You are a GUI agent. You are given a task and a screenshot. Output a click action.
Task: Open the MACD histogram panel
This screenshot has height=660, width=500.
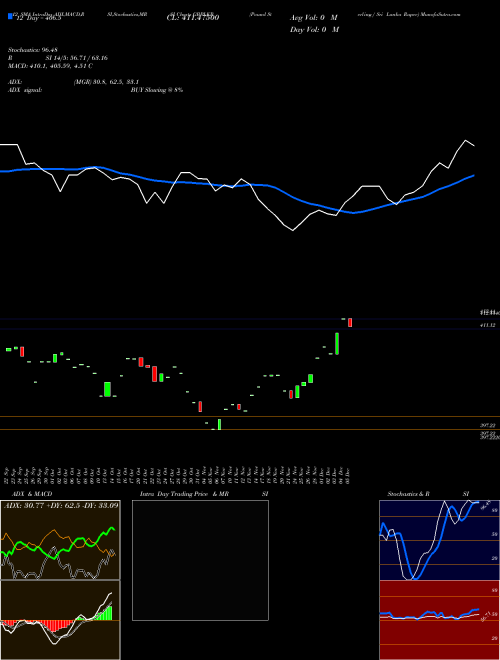pyautogui.click(x=60, y=620)
